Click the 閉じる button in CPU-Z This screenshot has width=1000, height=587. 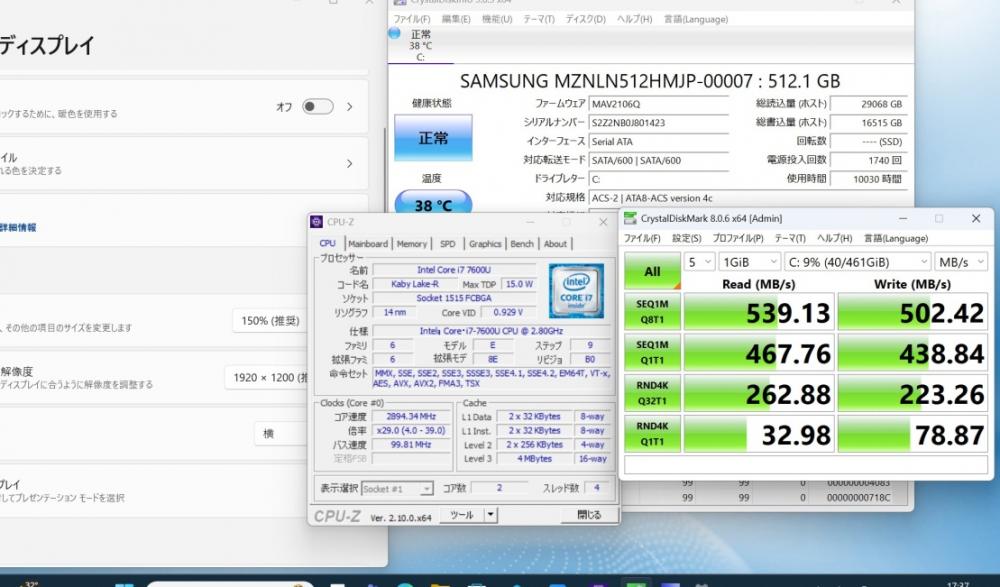[x=589, y=514]
